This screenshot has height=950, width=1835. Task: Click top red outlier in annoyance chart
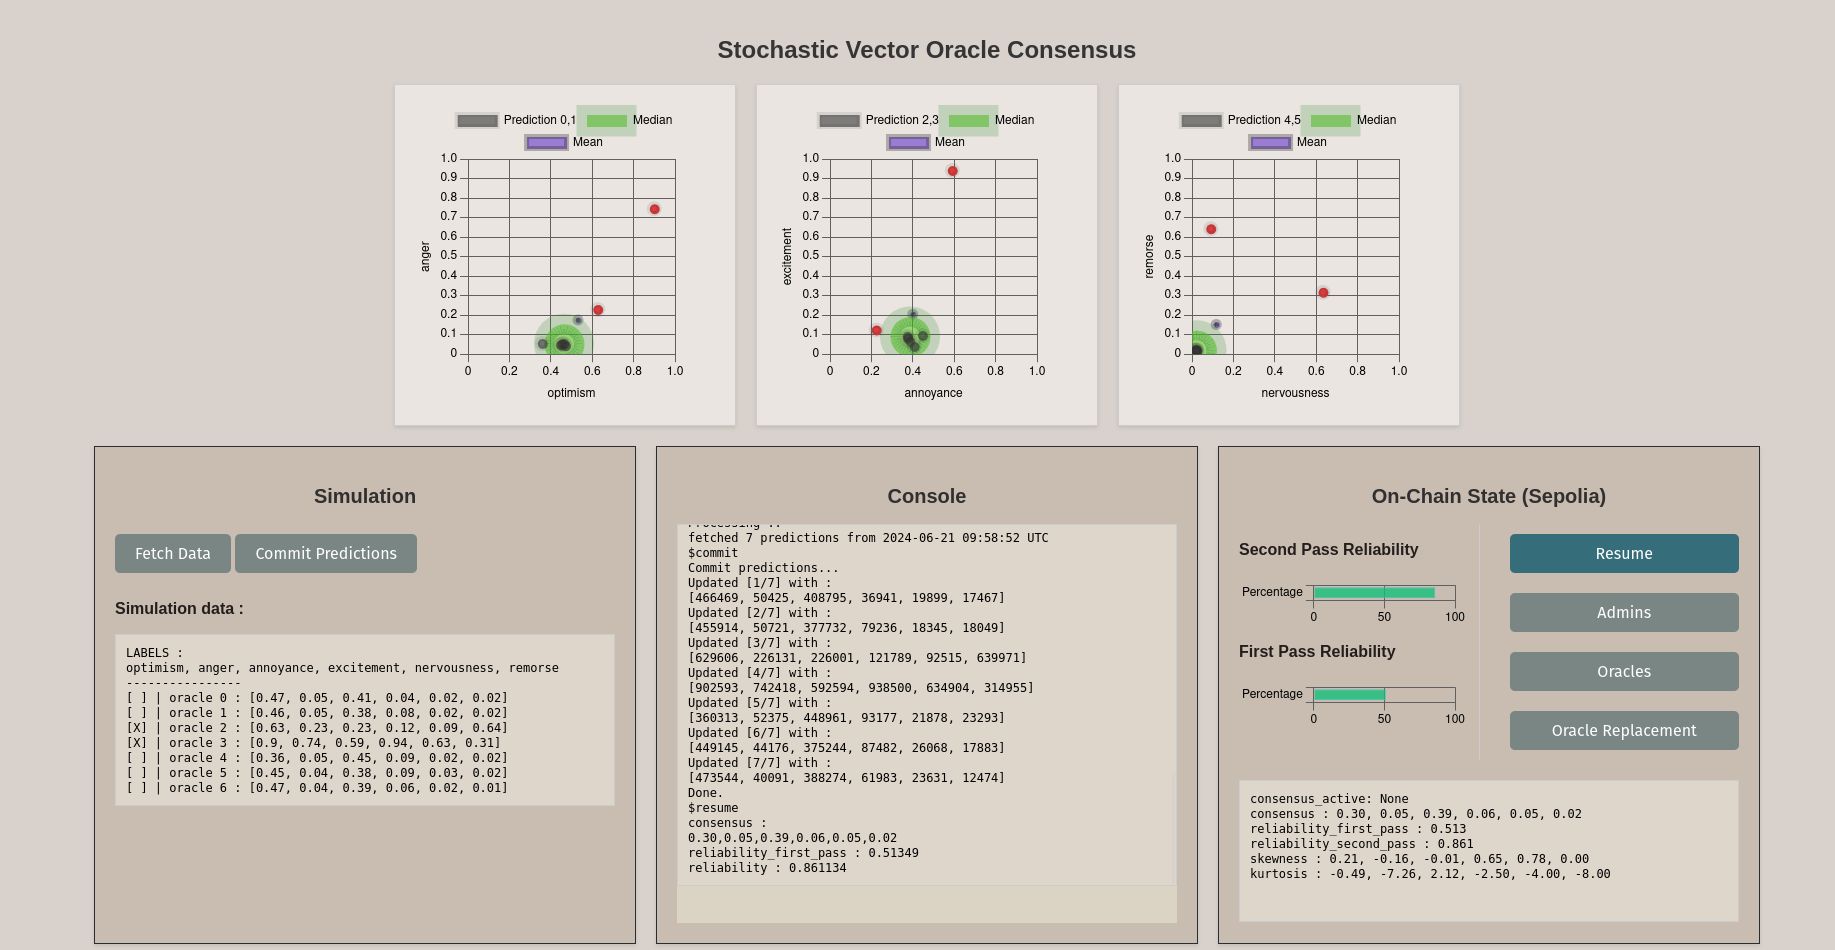953,171
